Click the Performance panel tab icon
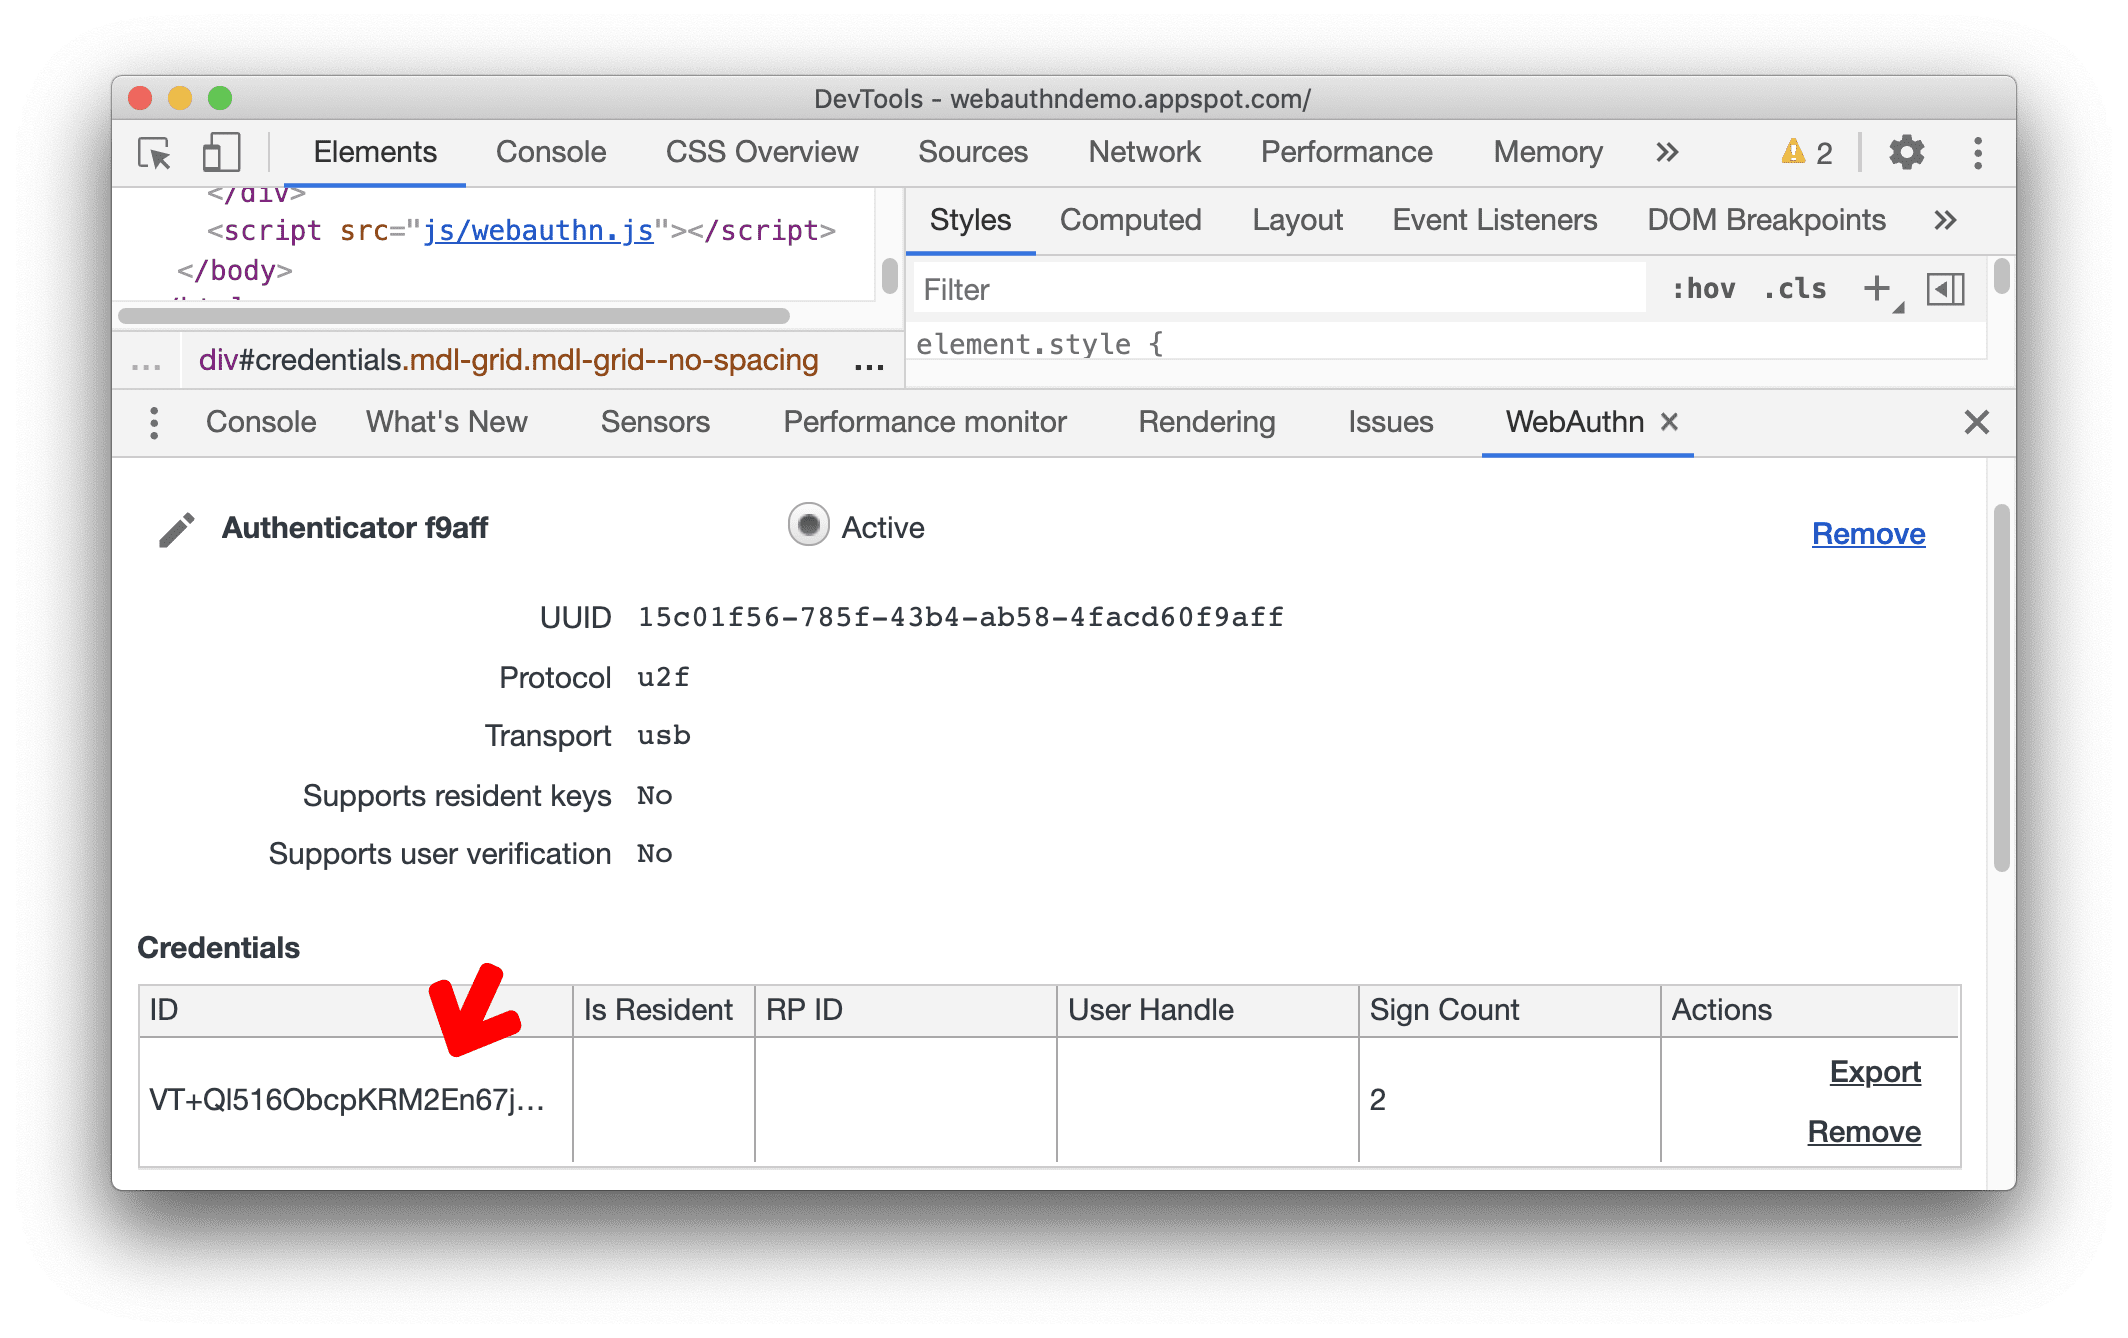This screenshot has width=2128, height=1338. [x=1342, y=153]
